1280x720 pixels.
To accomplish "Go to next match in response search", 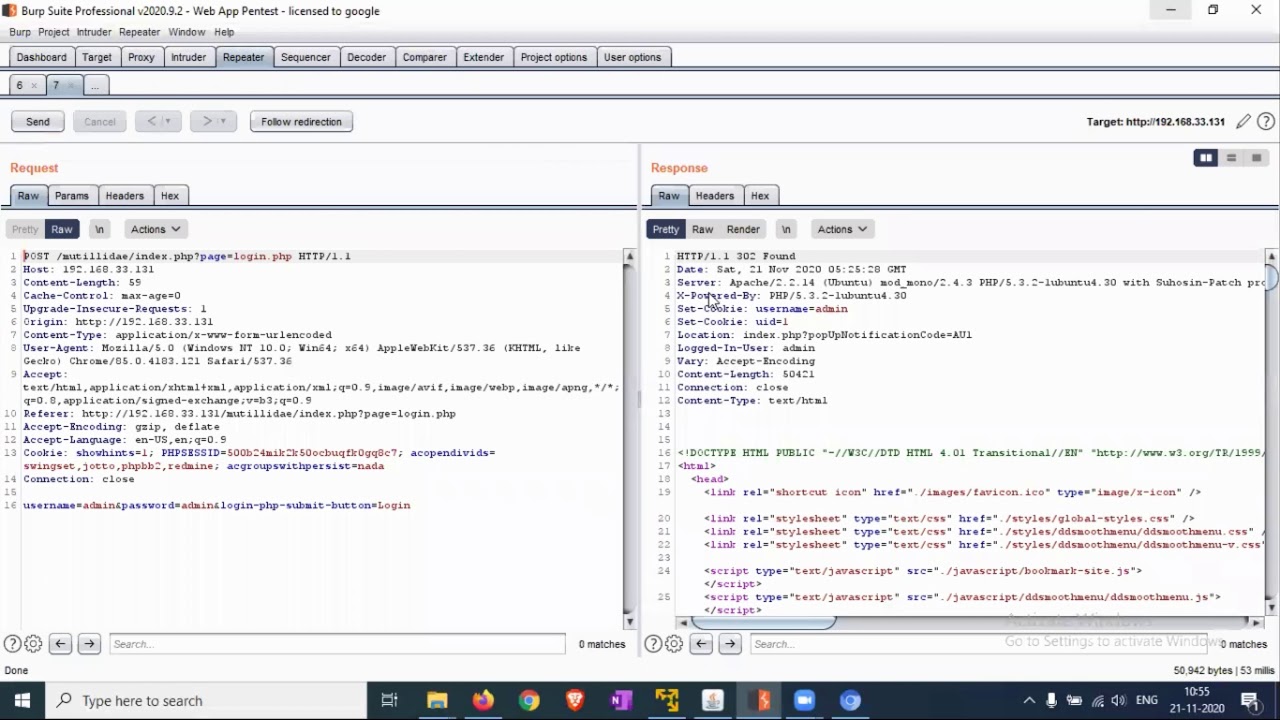I will point(730,644).
